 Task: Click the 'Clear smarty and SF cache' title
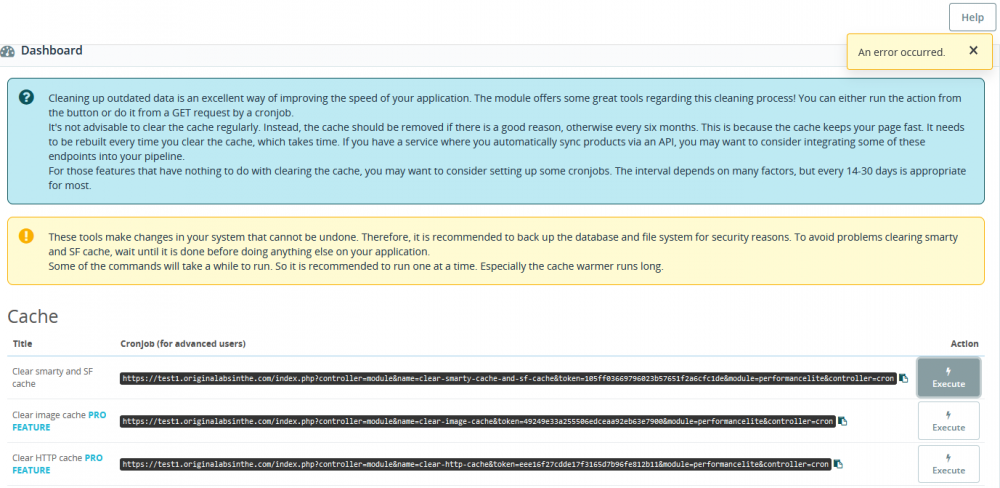53,378
